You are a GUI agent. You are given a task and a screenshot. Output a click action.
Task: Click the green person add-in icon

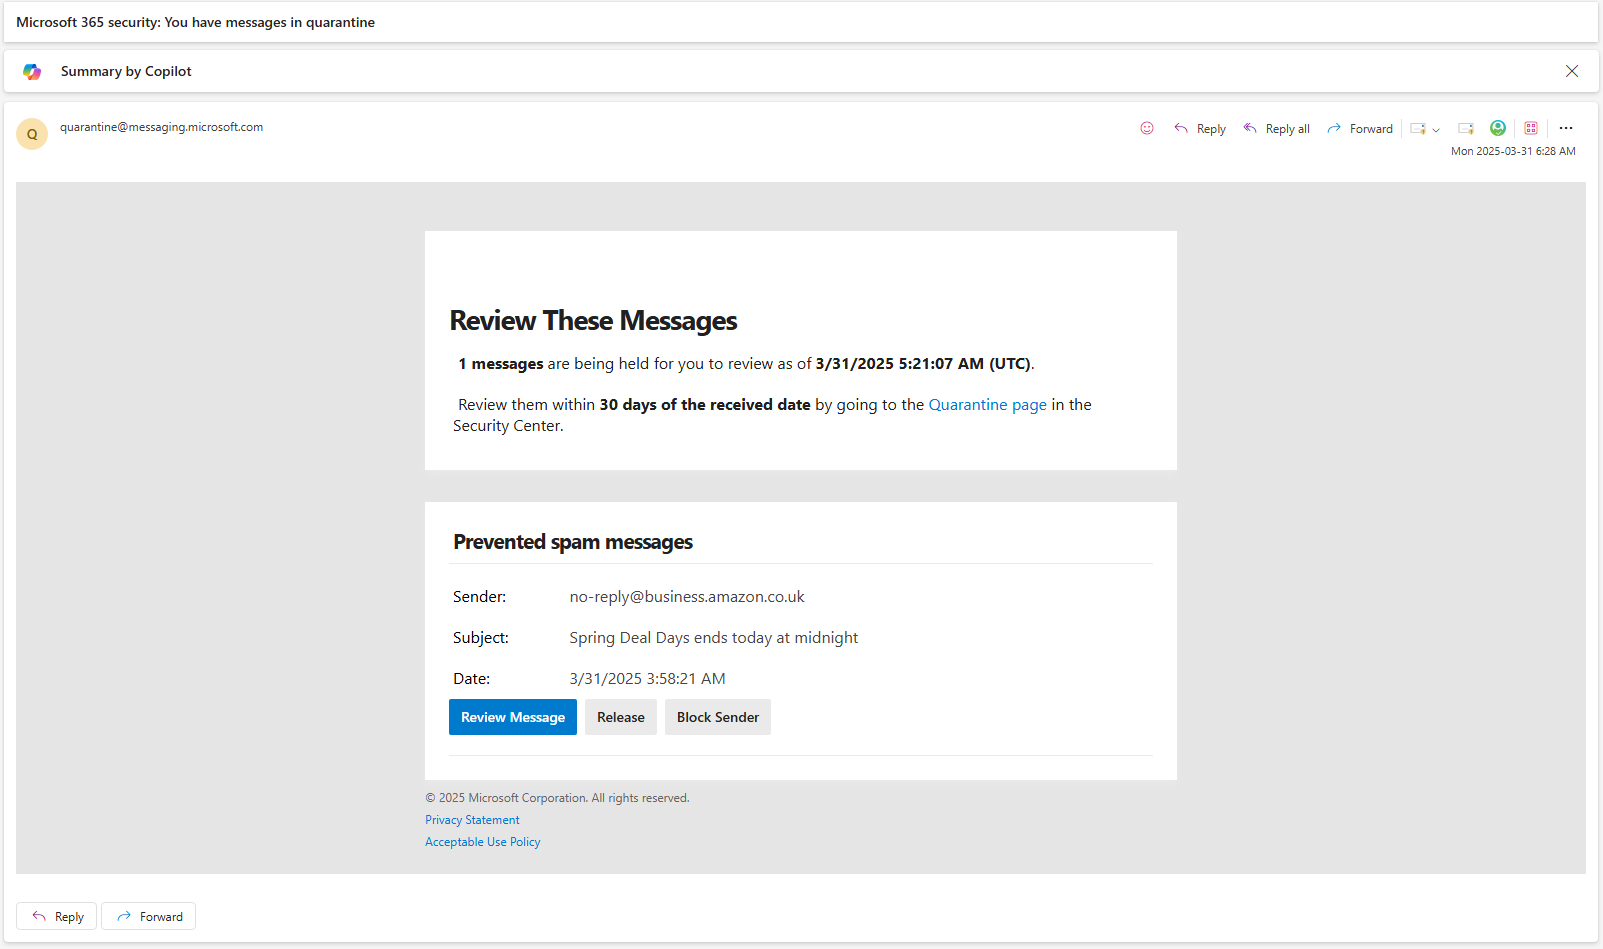click(1498, 128)
